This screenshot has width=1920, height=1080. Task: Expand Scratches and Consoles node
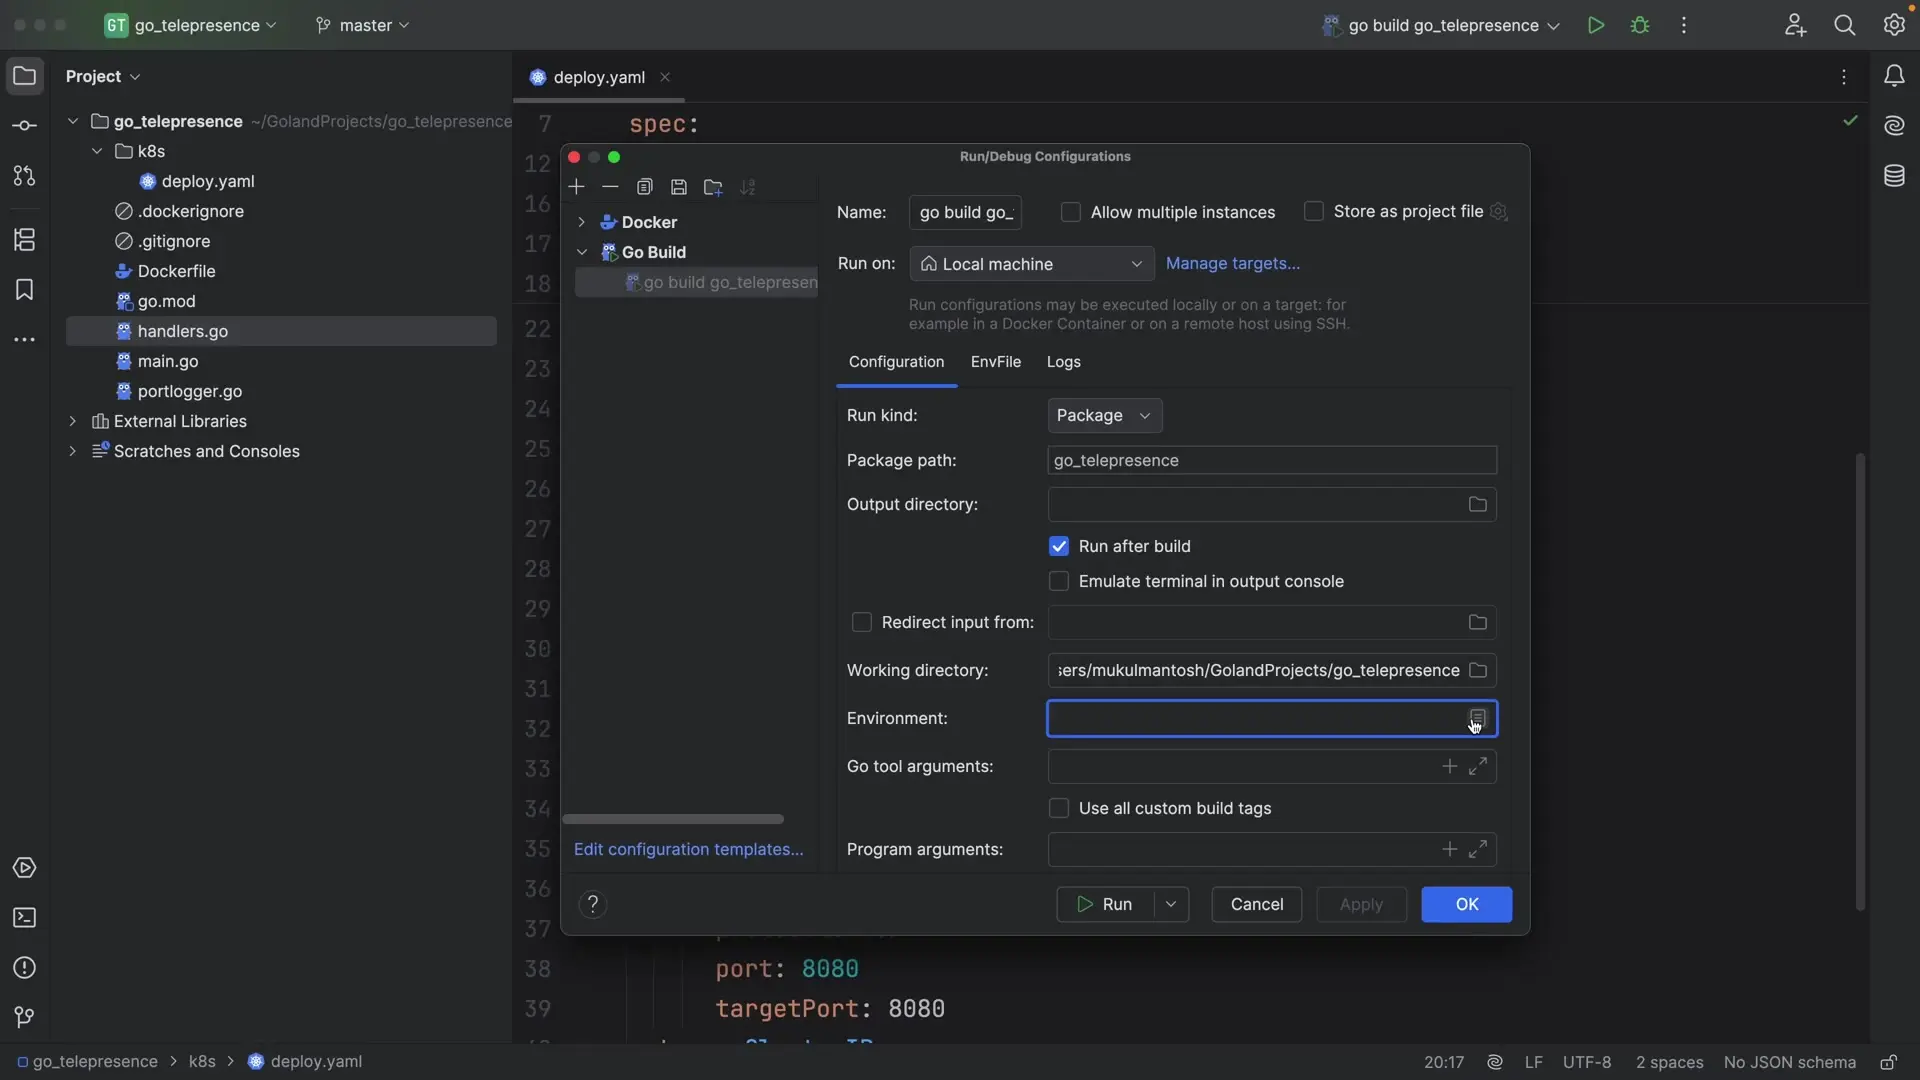(x=72, y=451)
